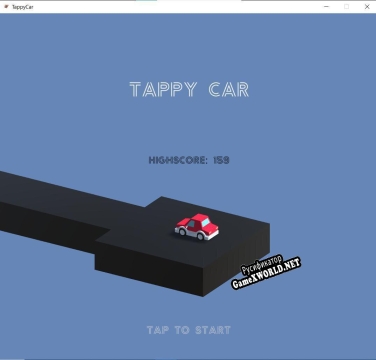Viewport: 376px width, 360px height.
Task: Click the TAPPY CAR game title
Action: [189, 90]
